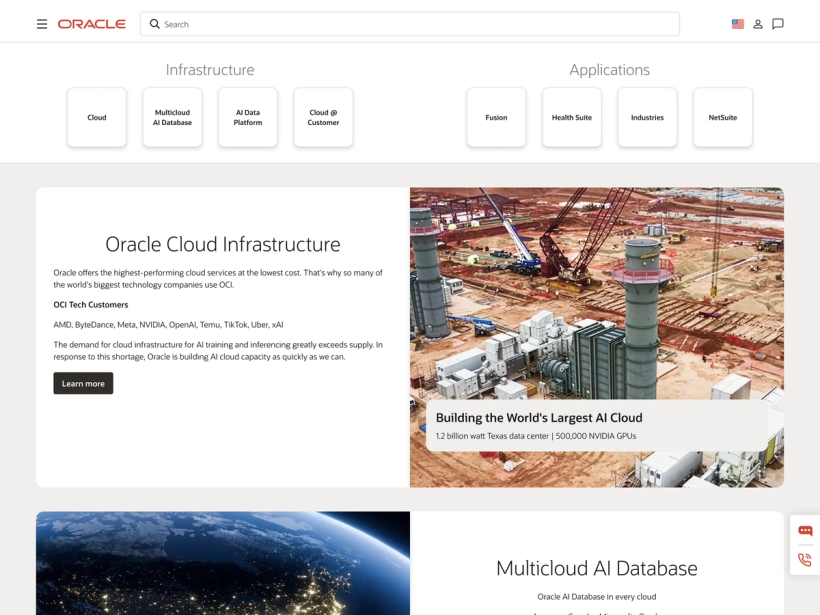The image size is (820, 615).
Task: Click the 1.2 billion watt Texas data center caption
Action: 536,436
